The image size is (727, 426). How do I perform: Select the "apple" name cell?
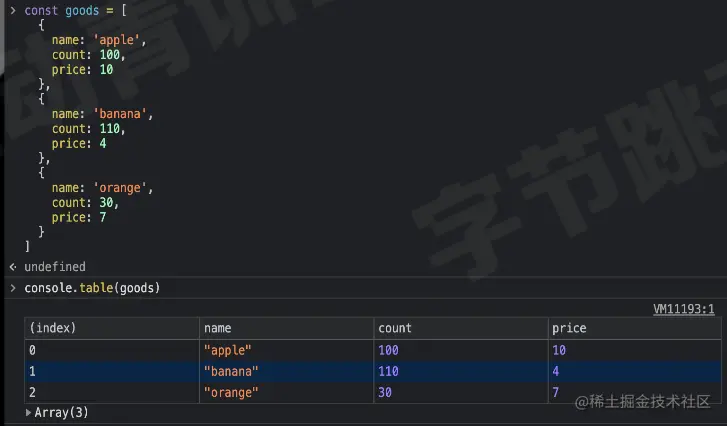click(x=228, y=350)
